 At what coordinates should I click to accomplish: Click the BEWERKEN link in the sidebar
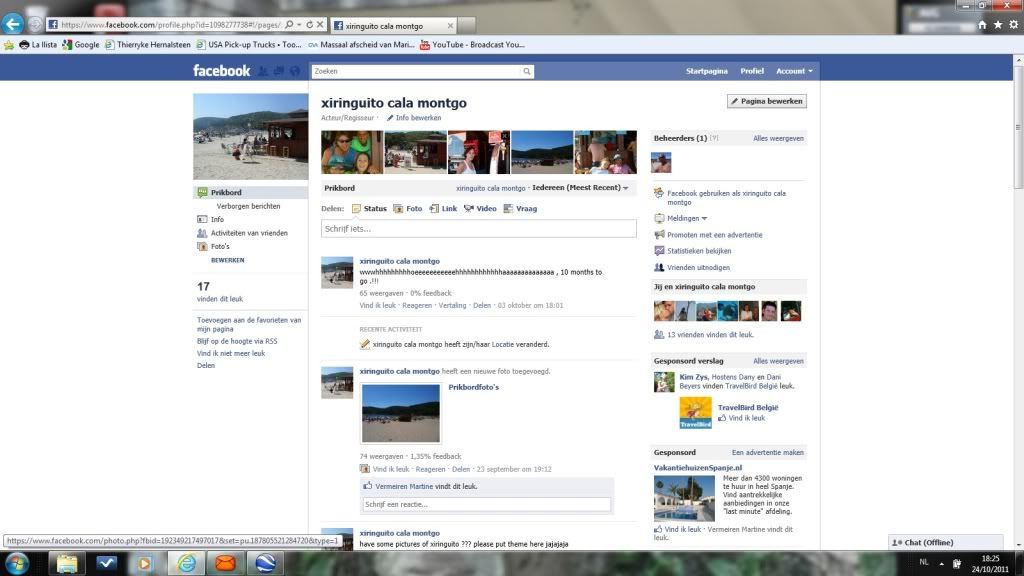click(227, 260)
